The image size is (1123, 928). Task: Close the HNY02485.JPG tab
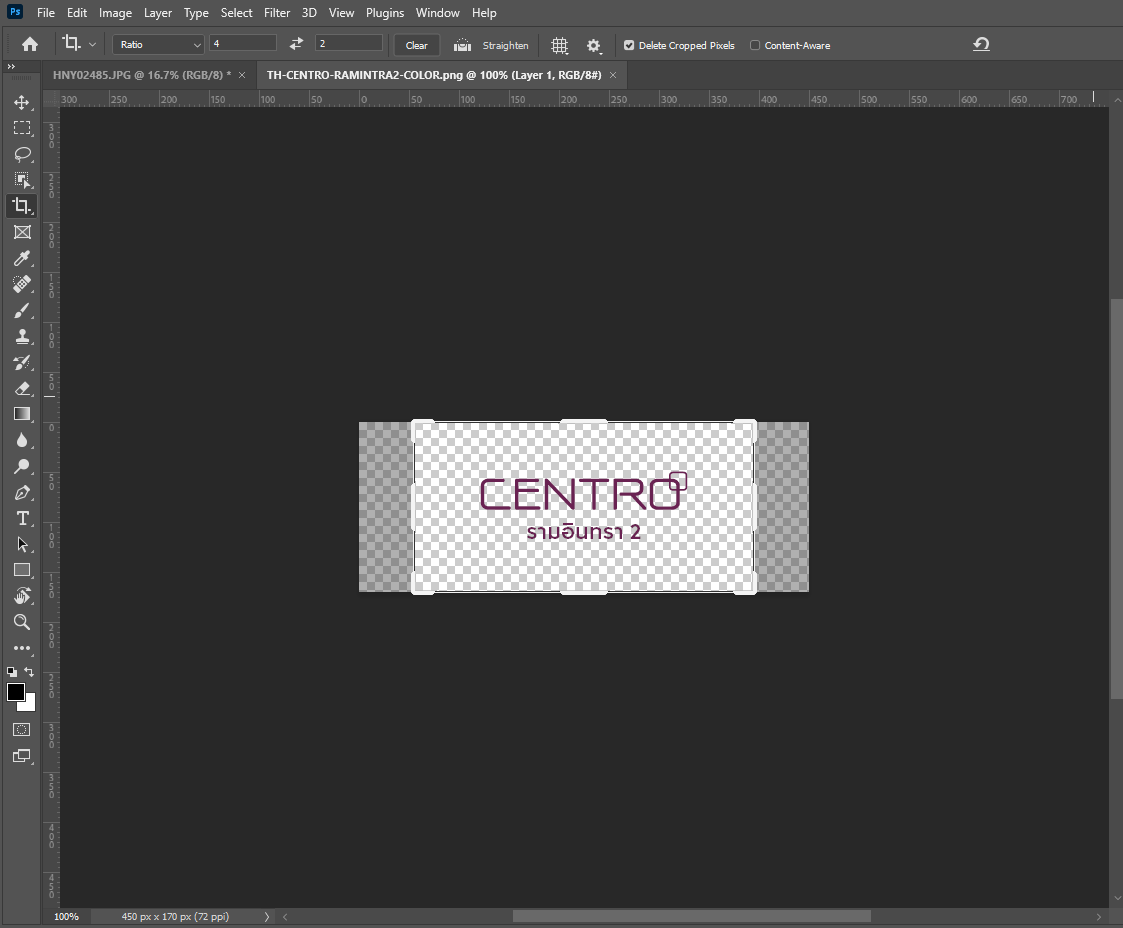(242, 75)
